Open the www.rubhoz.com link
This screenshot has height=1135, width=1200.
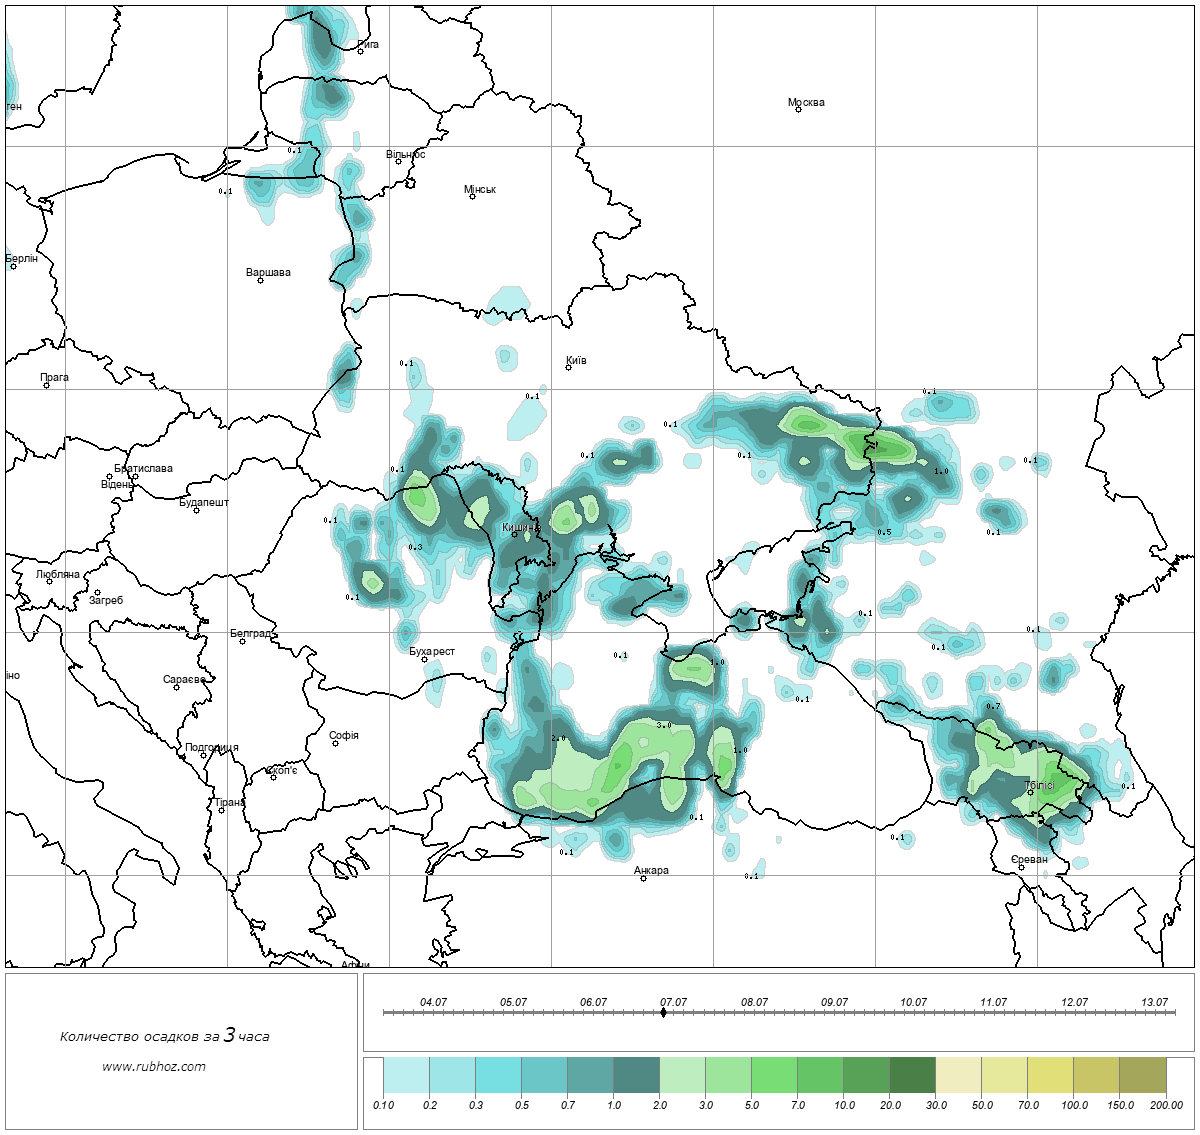[154, 1066]
